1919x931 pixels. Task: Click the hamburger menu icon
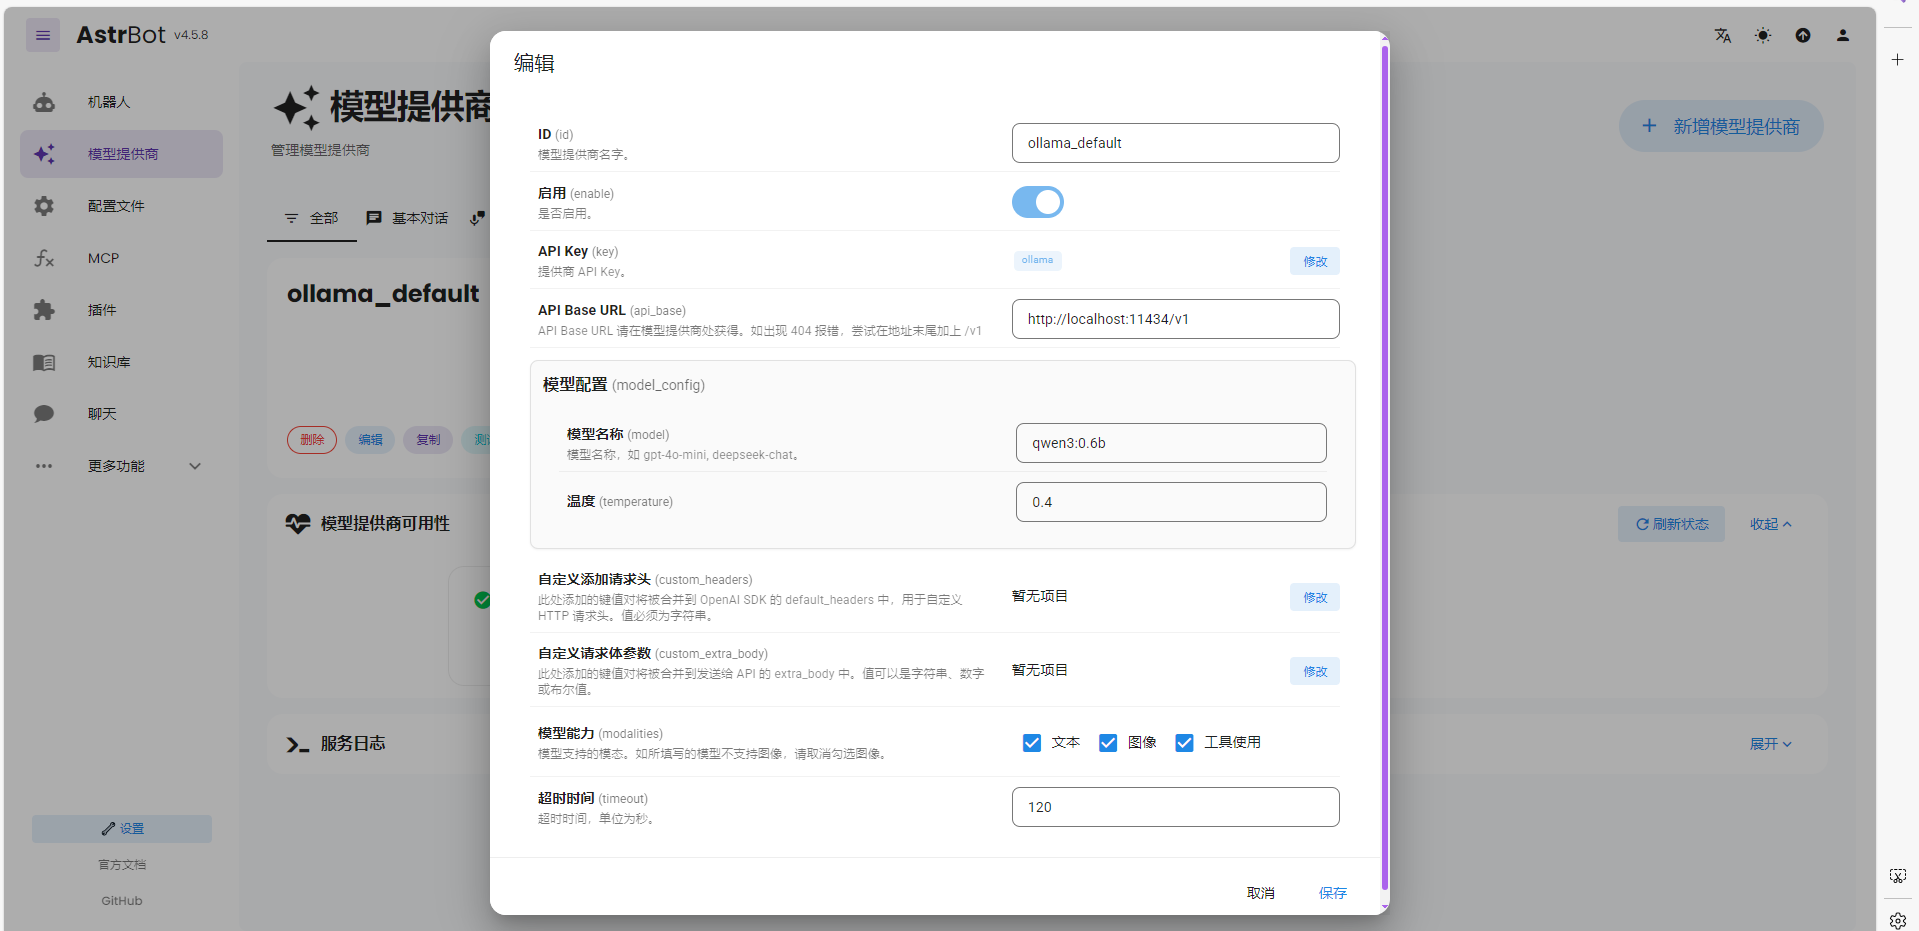pyautogui.click(x=43, y=36)
